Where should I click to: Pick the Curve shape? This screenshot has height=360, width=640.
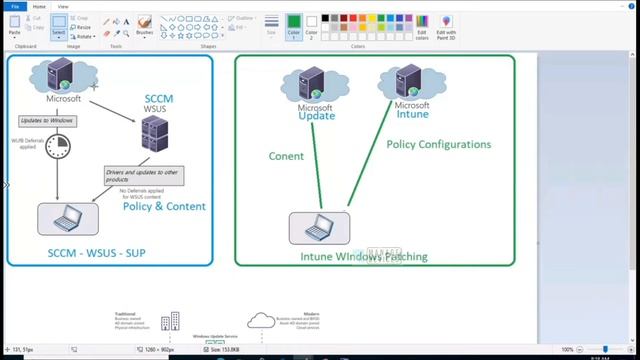tap(172, 19)
